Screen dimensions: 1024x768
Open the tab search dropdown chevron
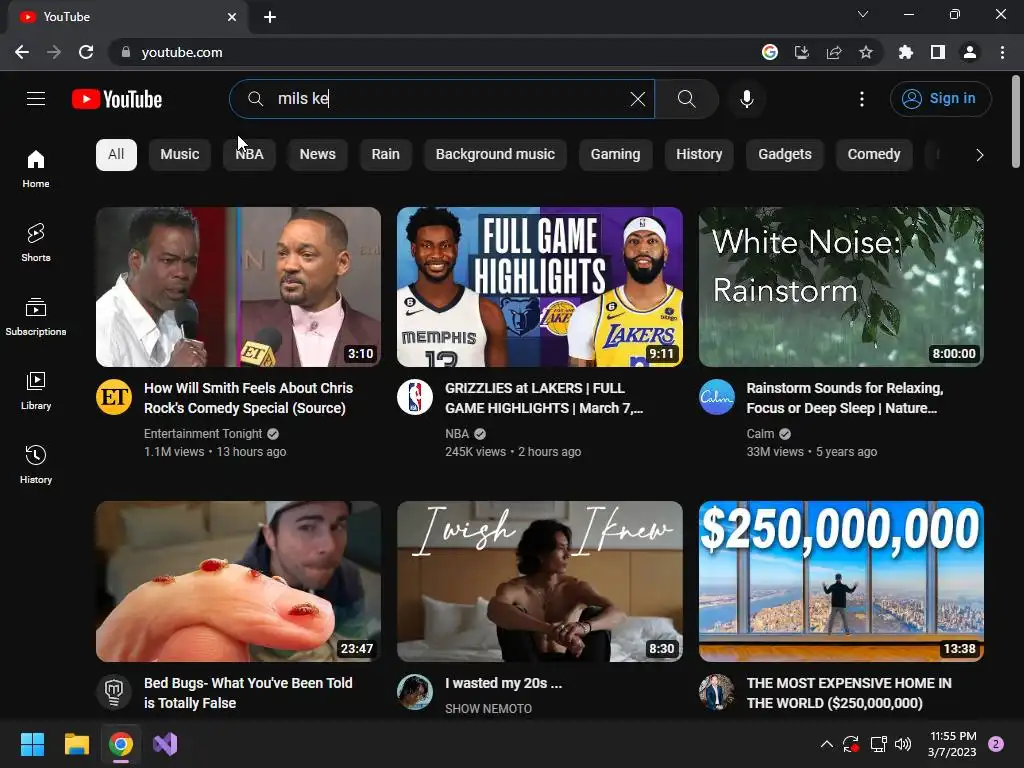pyautogui.click(x=863, y=14)
